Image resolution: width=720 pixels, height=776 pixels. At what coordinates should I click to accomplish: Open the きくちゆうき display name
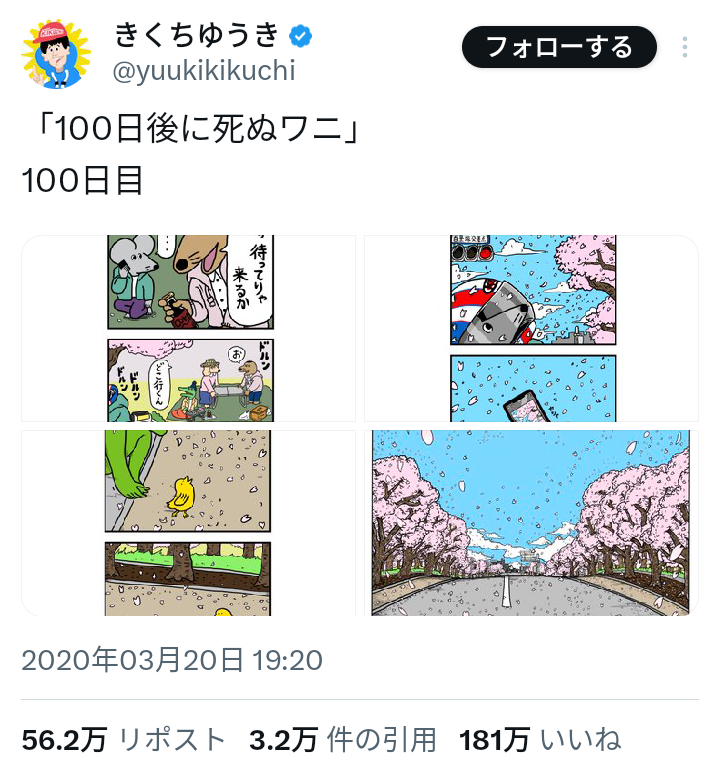pyautogui.click(x=197, y=36)
